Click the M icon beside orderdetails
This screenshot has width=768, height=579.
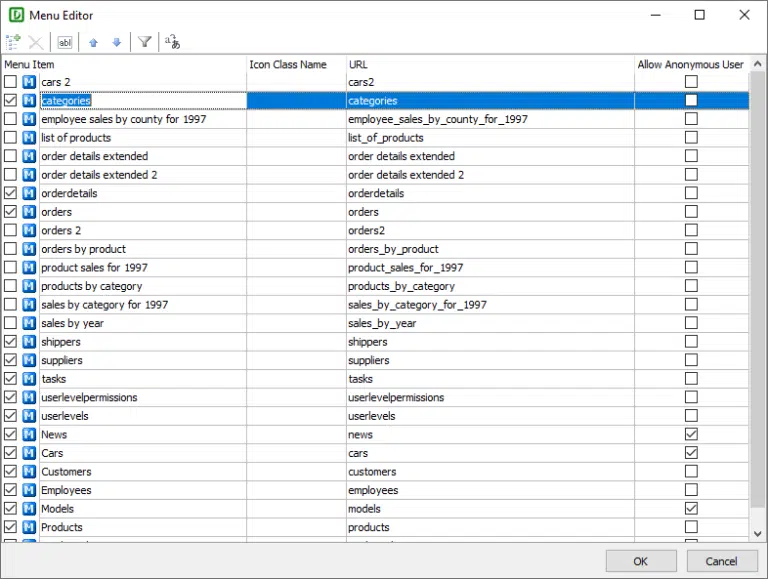(x=29, y=193)
